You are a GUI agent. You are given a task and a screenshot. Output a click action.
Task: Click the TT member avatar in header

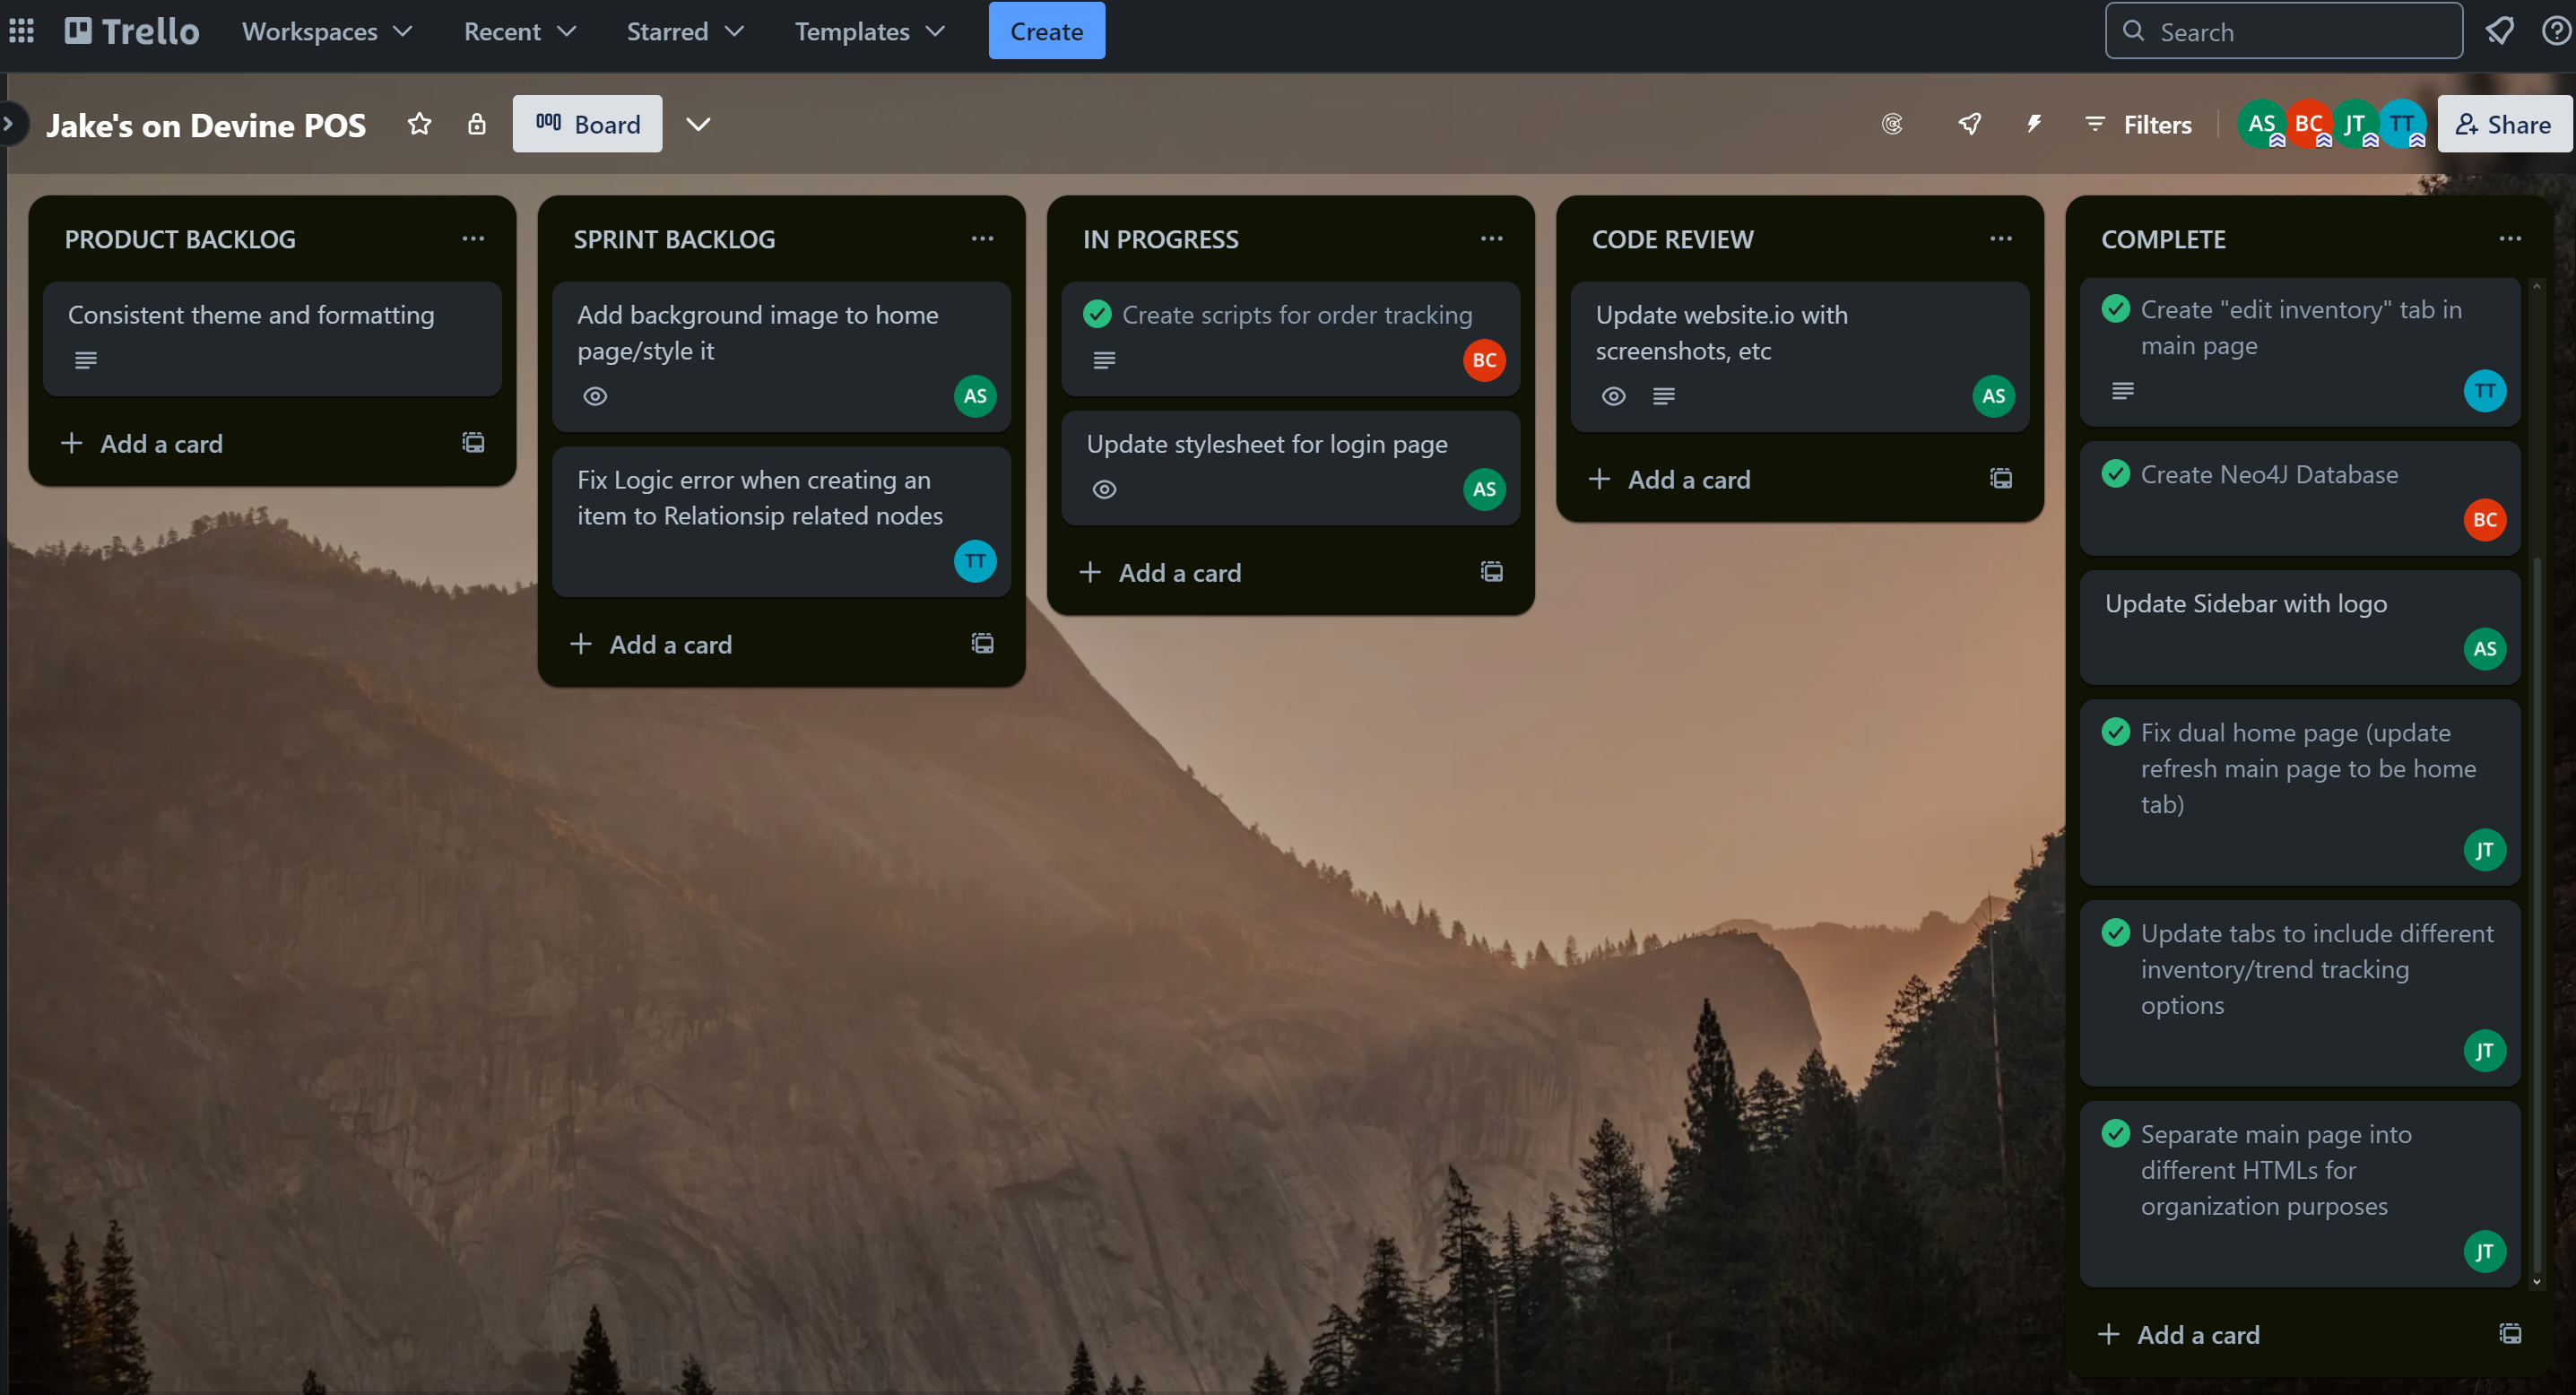[x=2401, y=124]
